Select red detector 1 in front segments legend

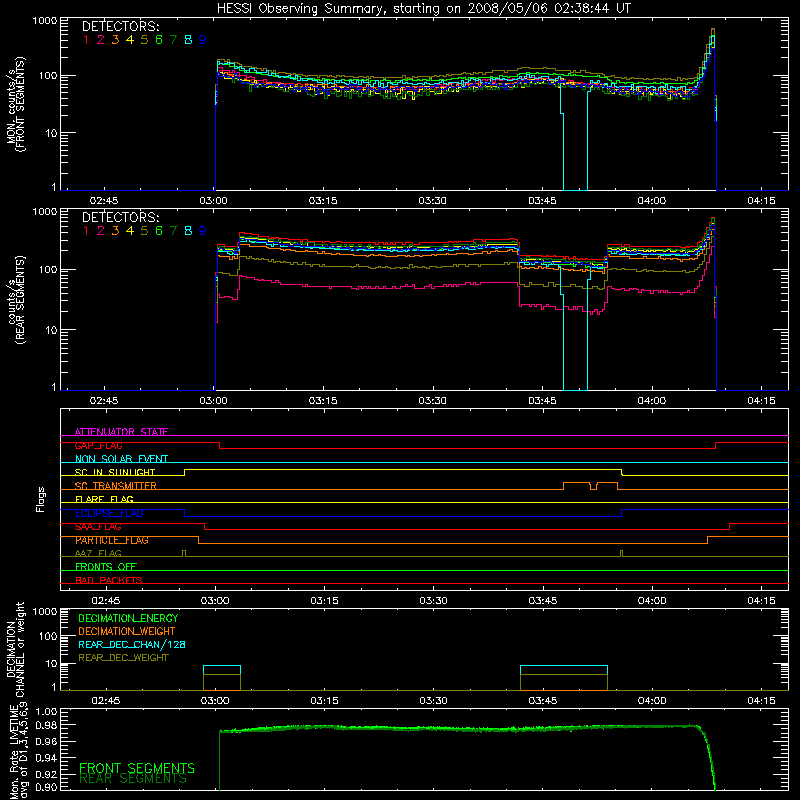86,40
